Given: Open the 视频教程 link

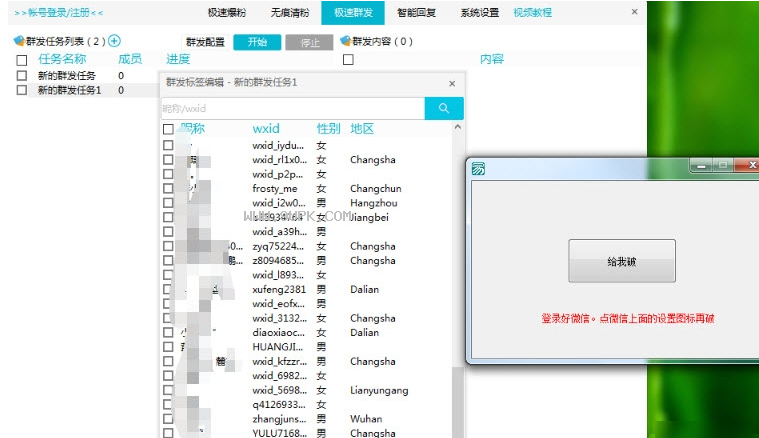Looking at the screenshot, I should coord(532,13).
